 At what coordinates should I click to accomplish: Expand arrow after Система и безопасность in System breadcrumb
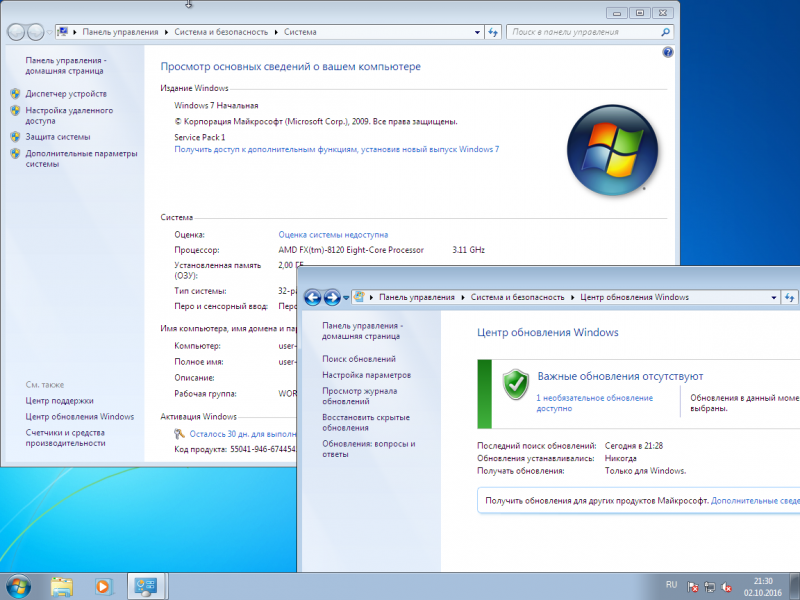pos(276,32)
